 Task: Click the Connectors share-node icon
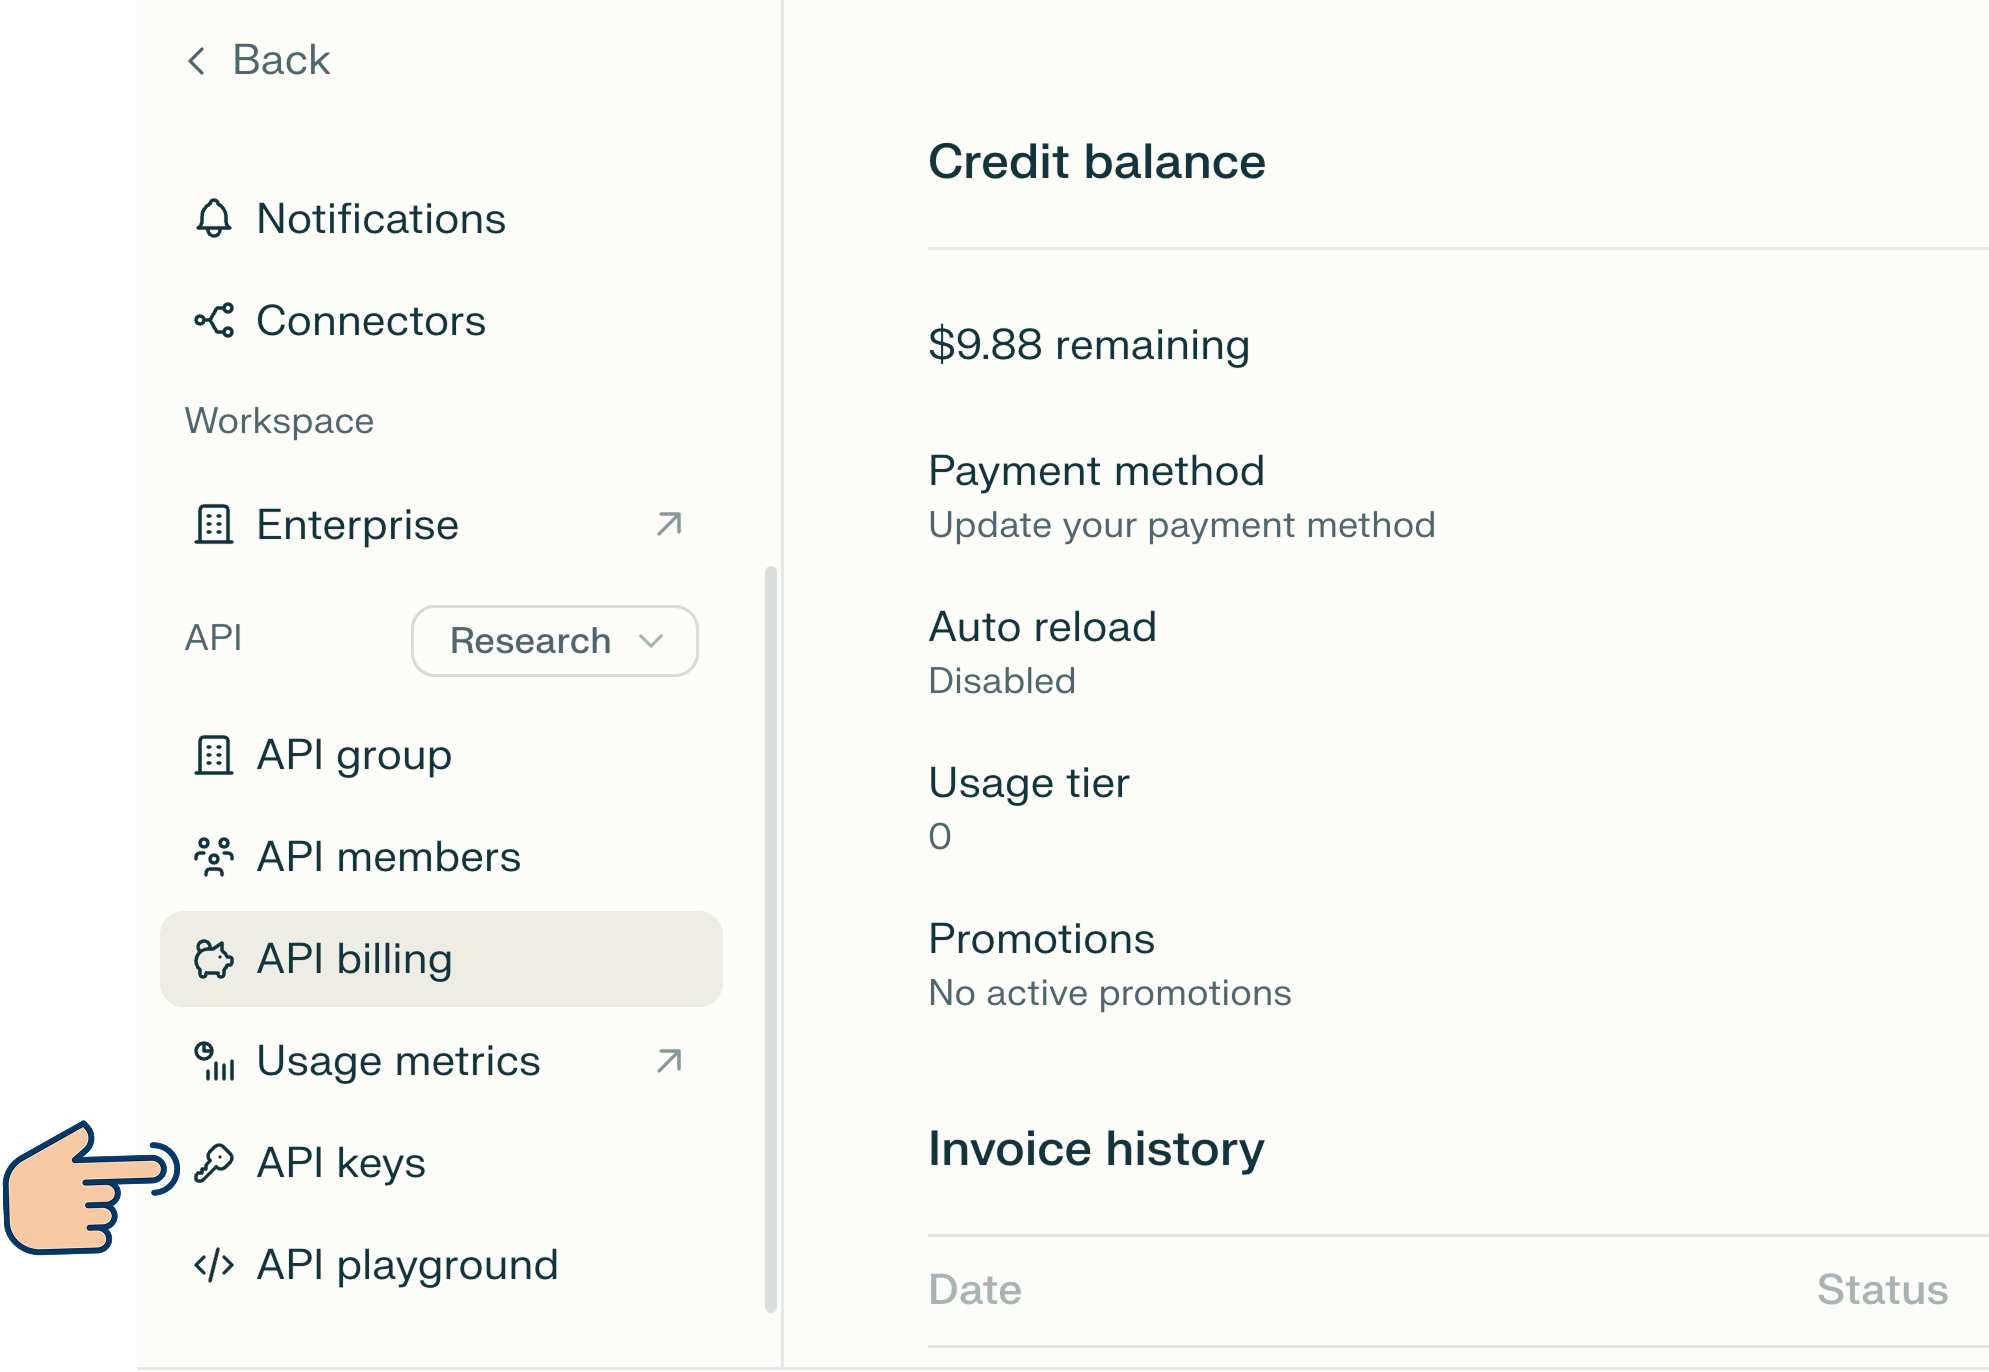pyautogui.click(x=213, y=320)
